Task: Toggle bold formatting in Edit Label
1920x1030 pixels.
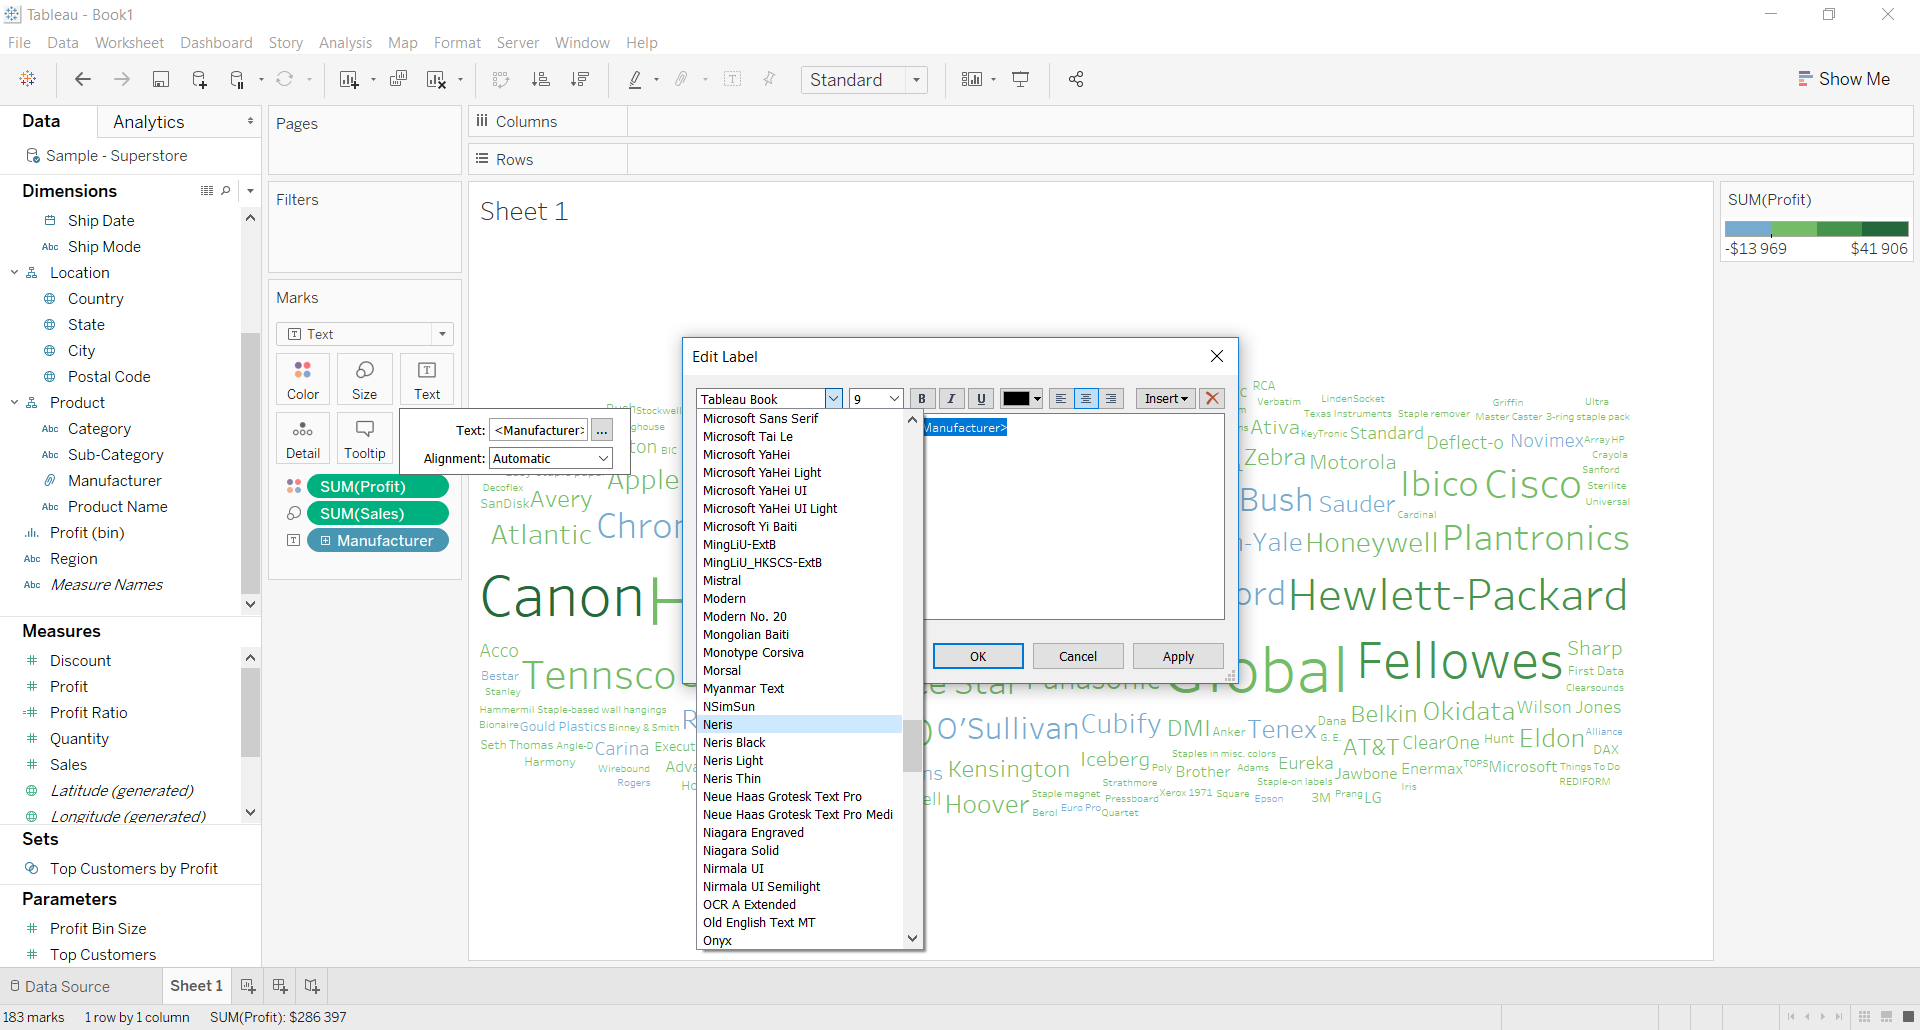Action: click(x=922, y=398)
